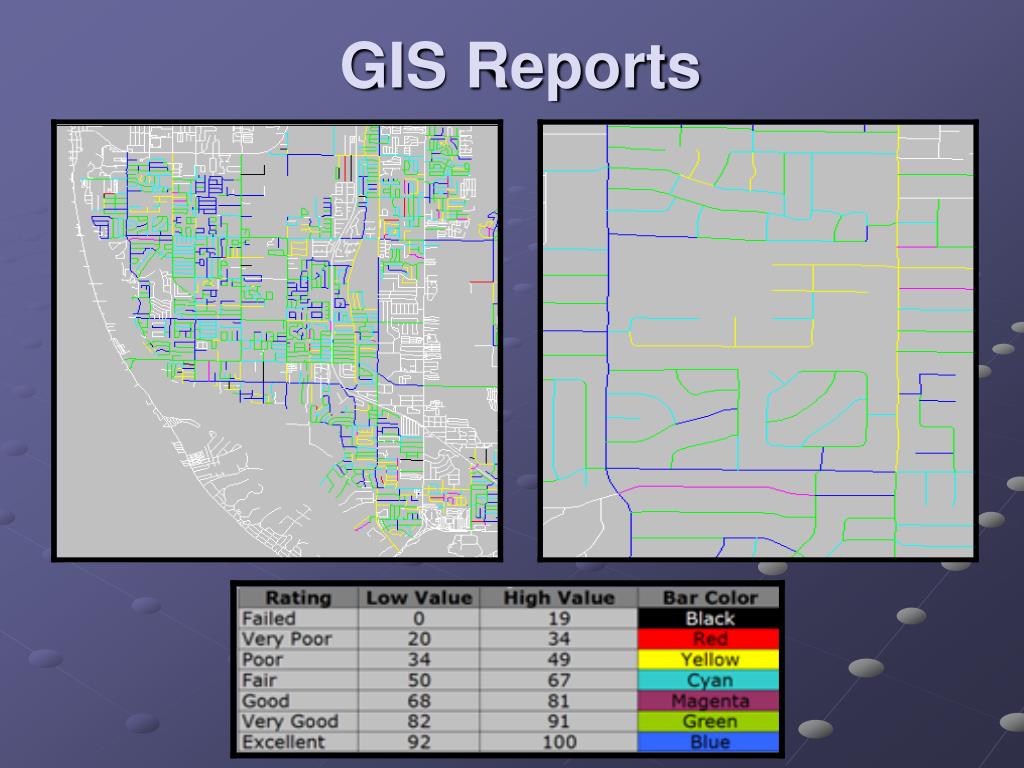The height and width of the screenshot is (768, 1024).
Task: Select the Low Value column header
Action: 419,598
